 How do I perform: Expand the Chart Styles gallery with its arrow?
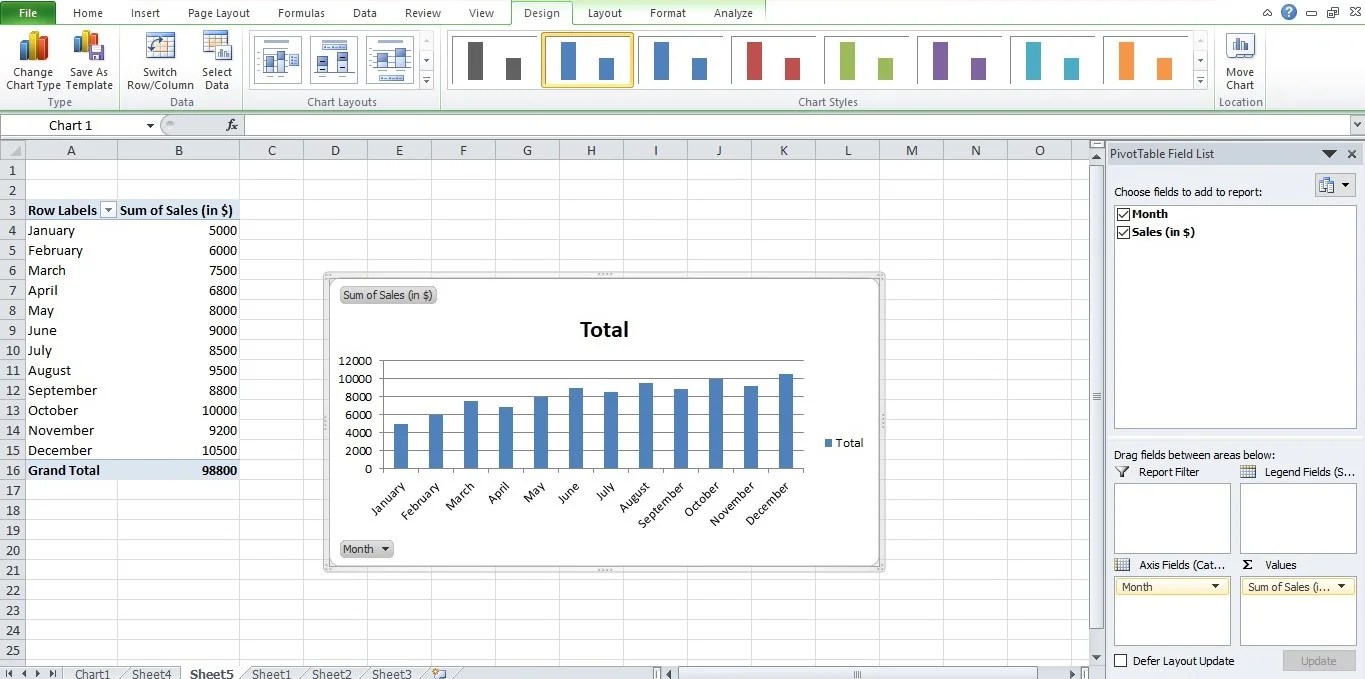click(x=1199, y=80)
